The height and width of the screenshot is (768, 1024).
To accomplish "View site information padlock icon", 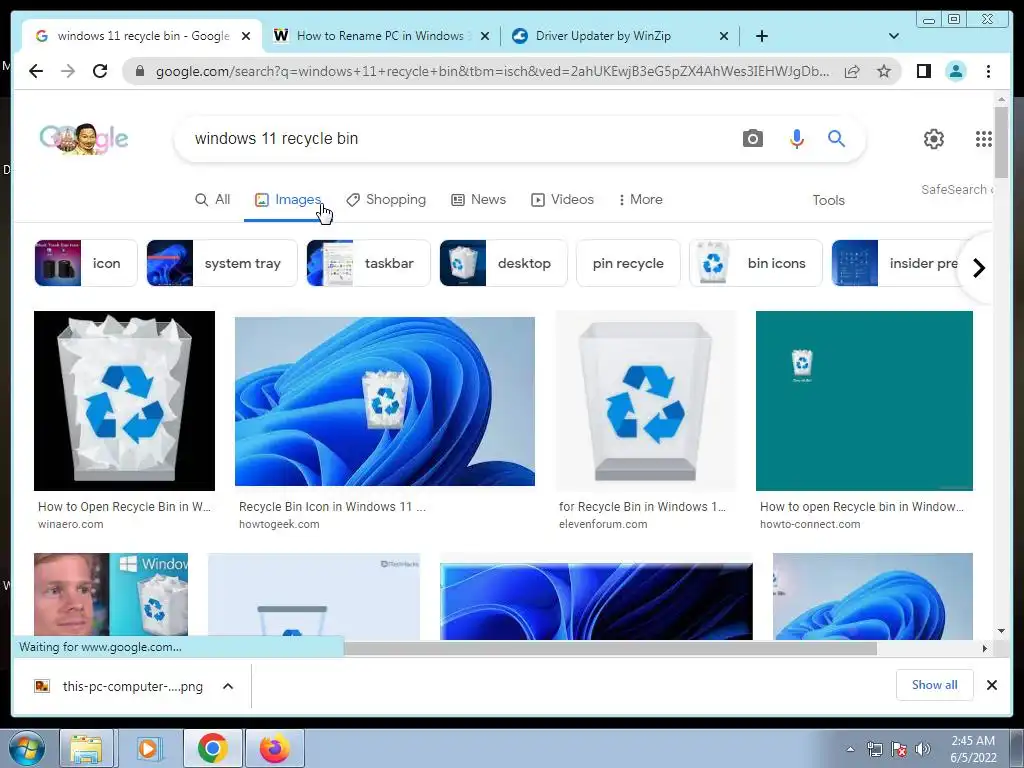I will (x=139, y=71).
